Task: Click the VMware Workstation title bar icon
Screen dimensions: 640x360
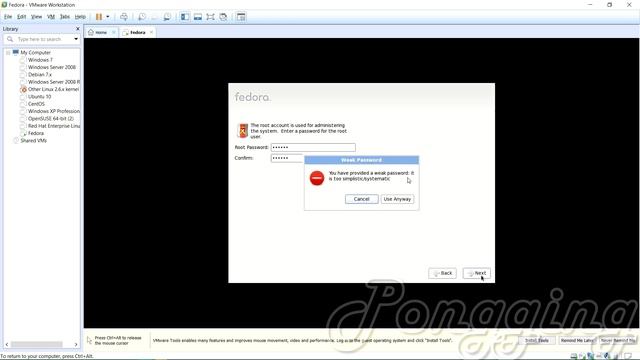Action: click(4, 4)
